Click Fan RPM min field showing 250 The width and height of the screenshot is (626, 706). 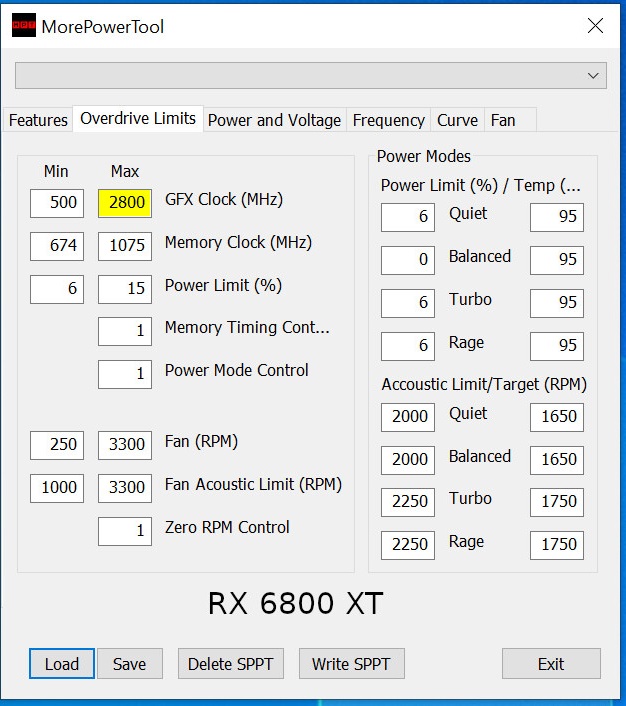57,445
